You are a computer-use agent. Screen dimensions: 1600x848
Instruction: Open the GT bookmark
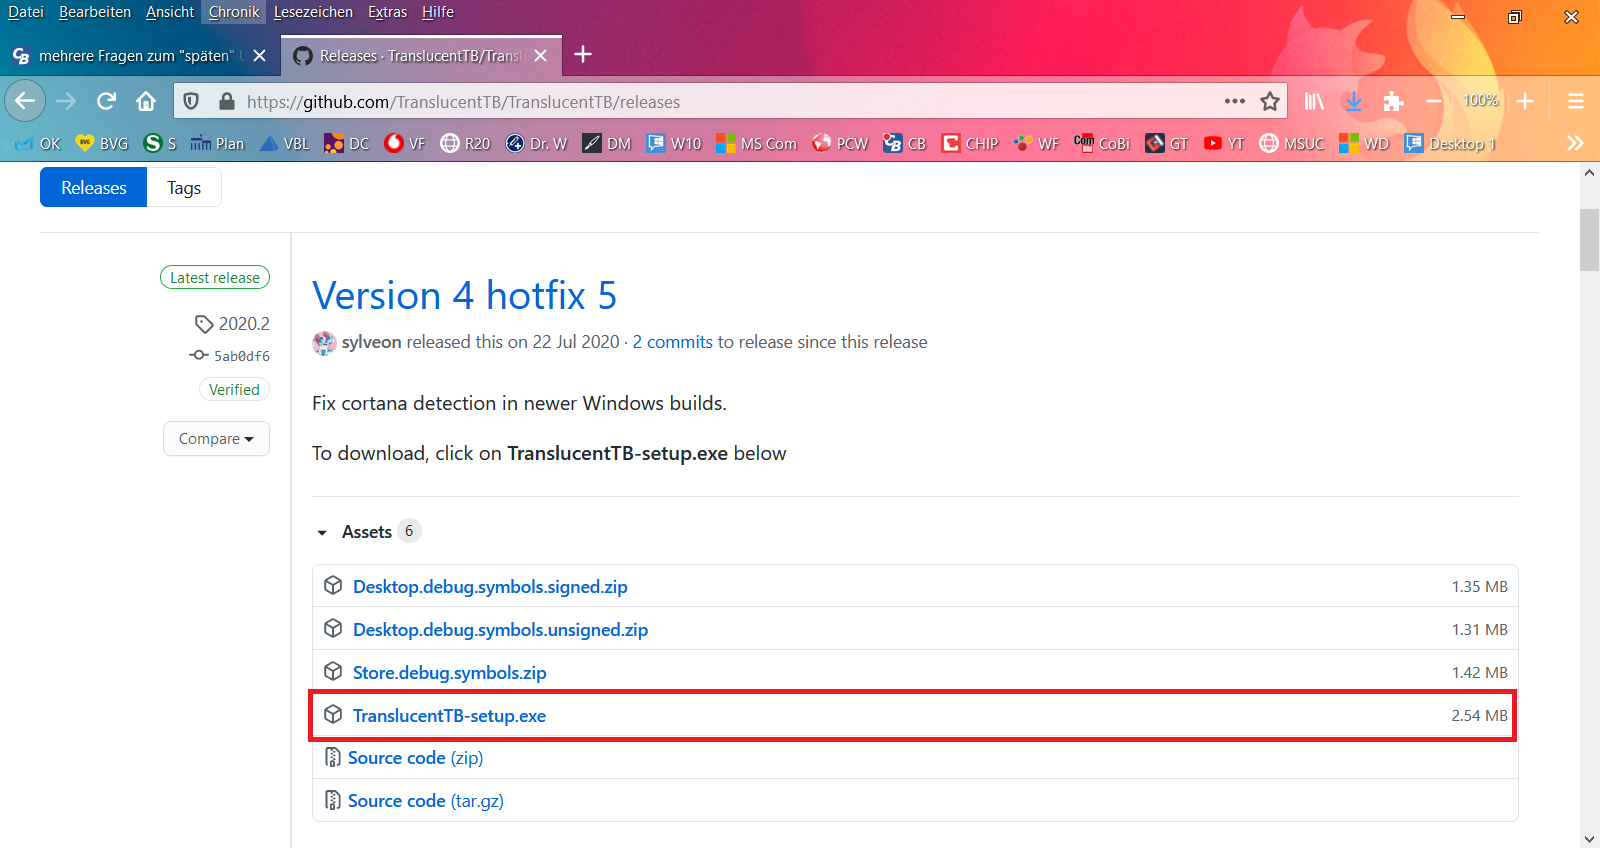tap(1167, 143)
